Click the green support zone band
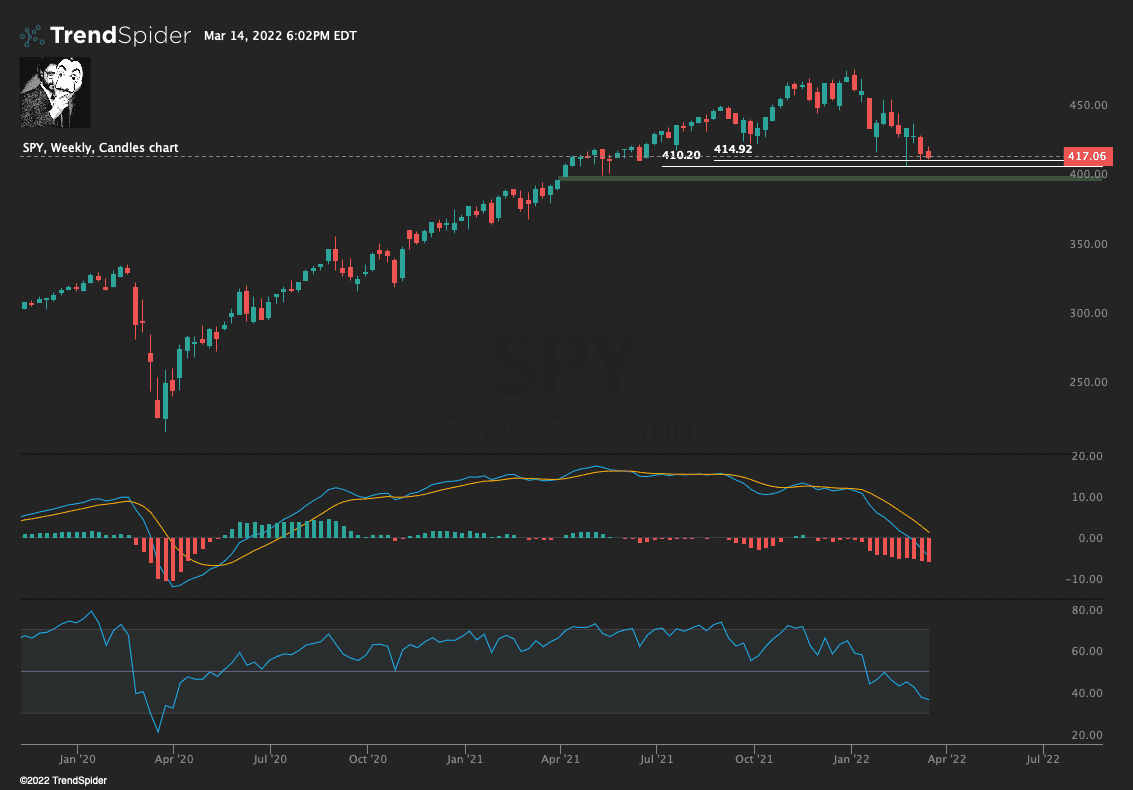 [830, 178]
